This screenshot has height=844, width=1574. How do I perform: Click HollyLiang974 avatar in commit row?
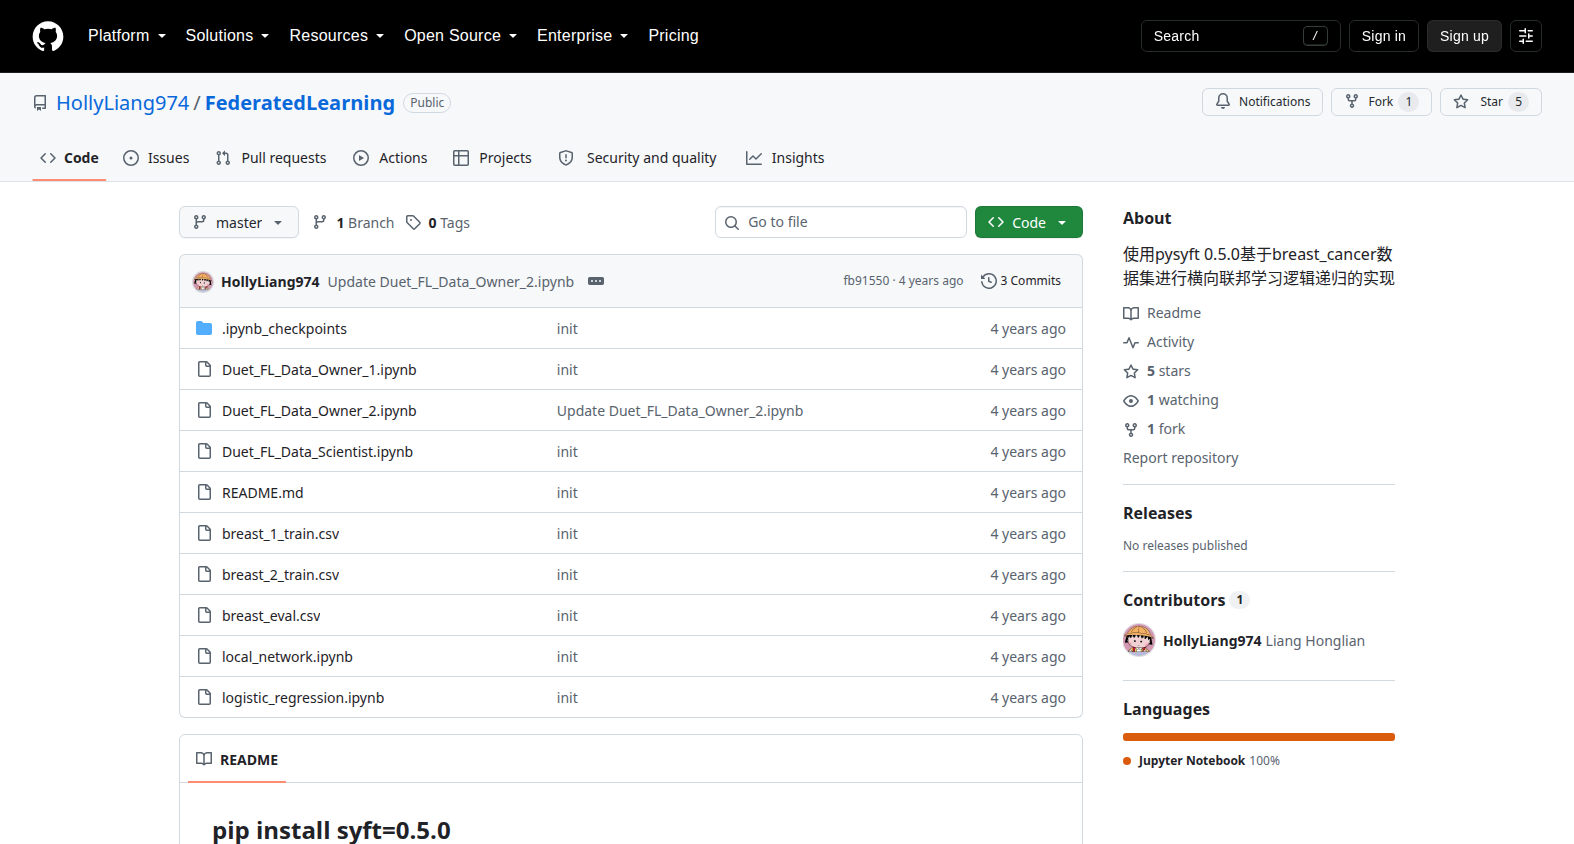(203, 281)
